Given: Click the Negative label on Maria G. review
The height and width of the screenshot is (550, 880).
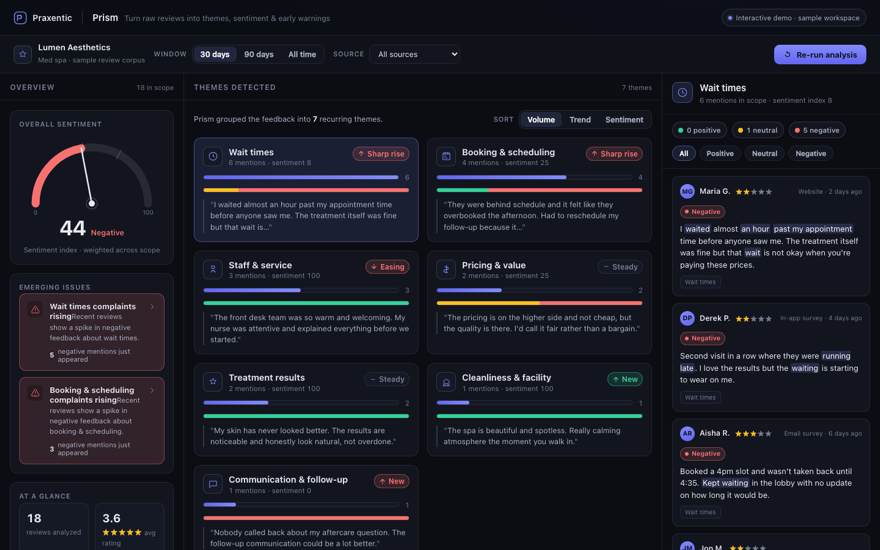Looking at the screenshot, I should pyautogui.click(x=702, y=212).
